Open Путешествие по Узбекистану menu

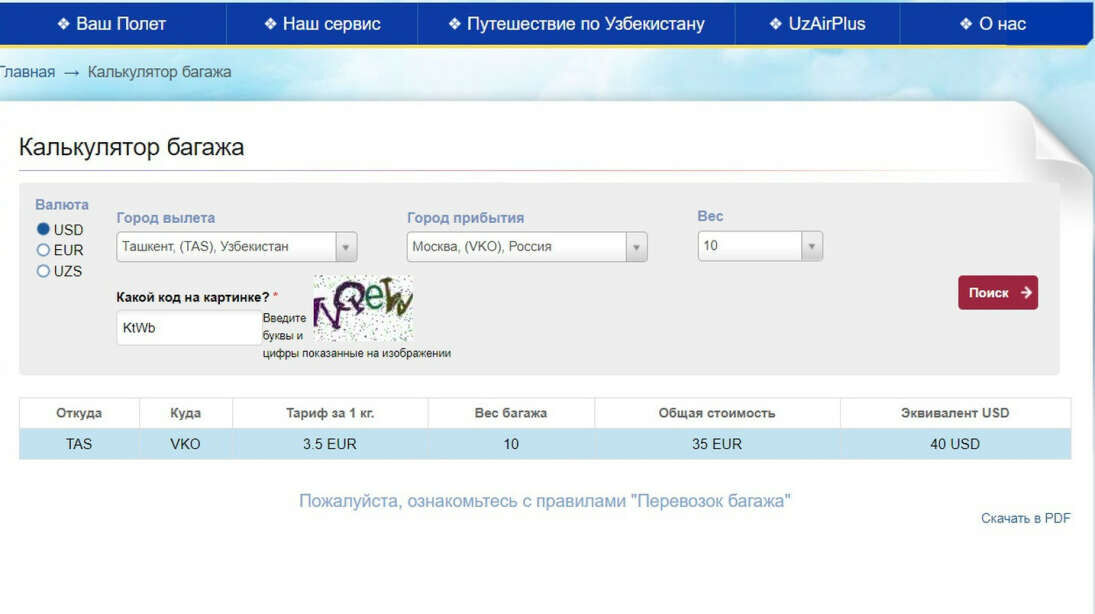click(576, 24)
